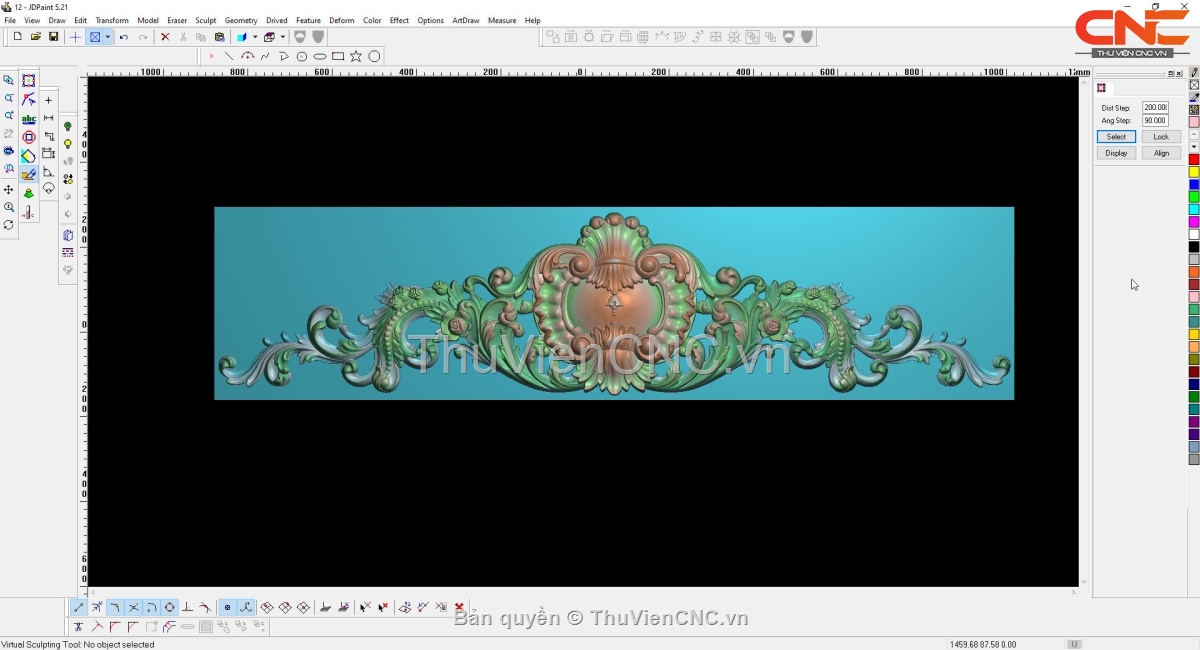Select the star shape drawing tool
The width and height of the screenshot is (1200, 650).
click(x=356, y=57)
